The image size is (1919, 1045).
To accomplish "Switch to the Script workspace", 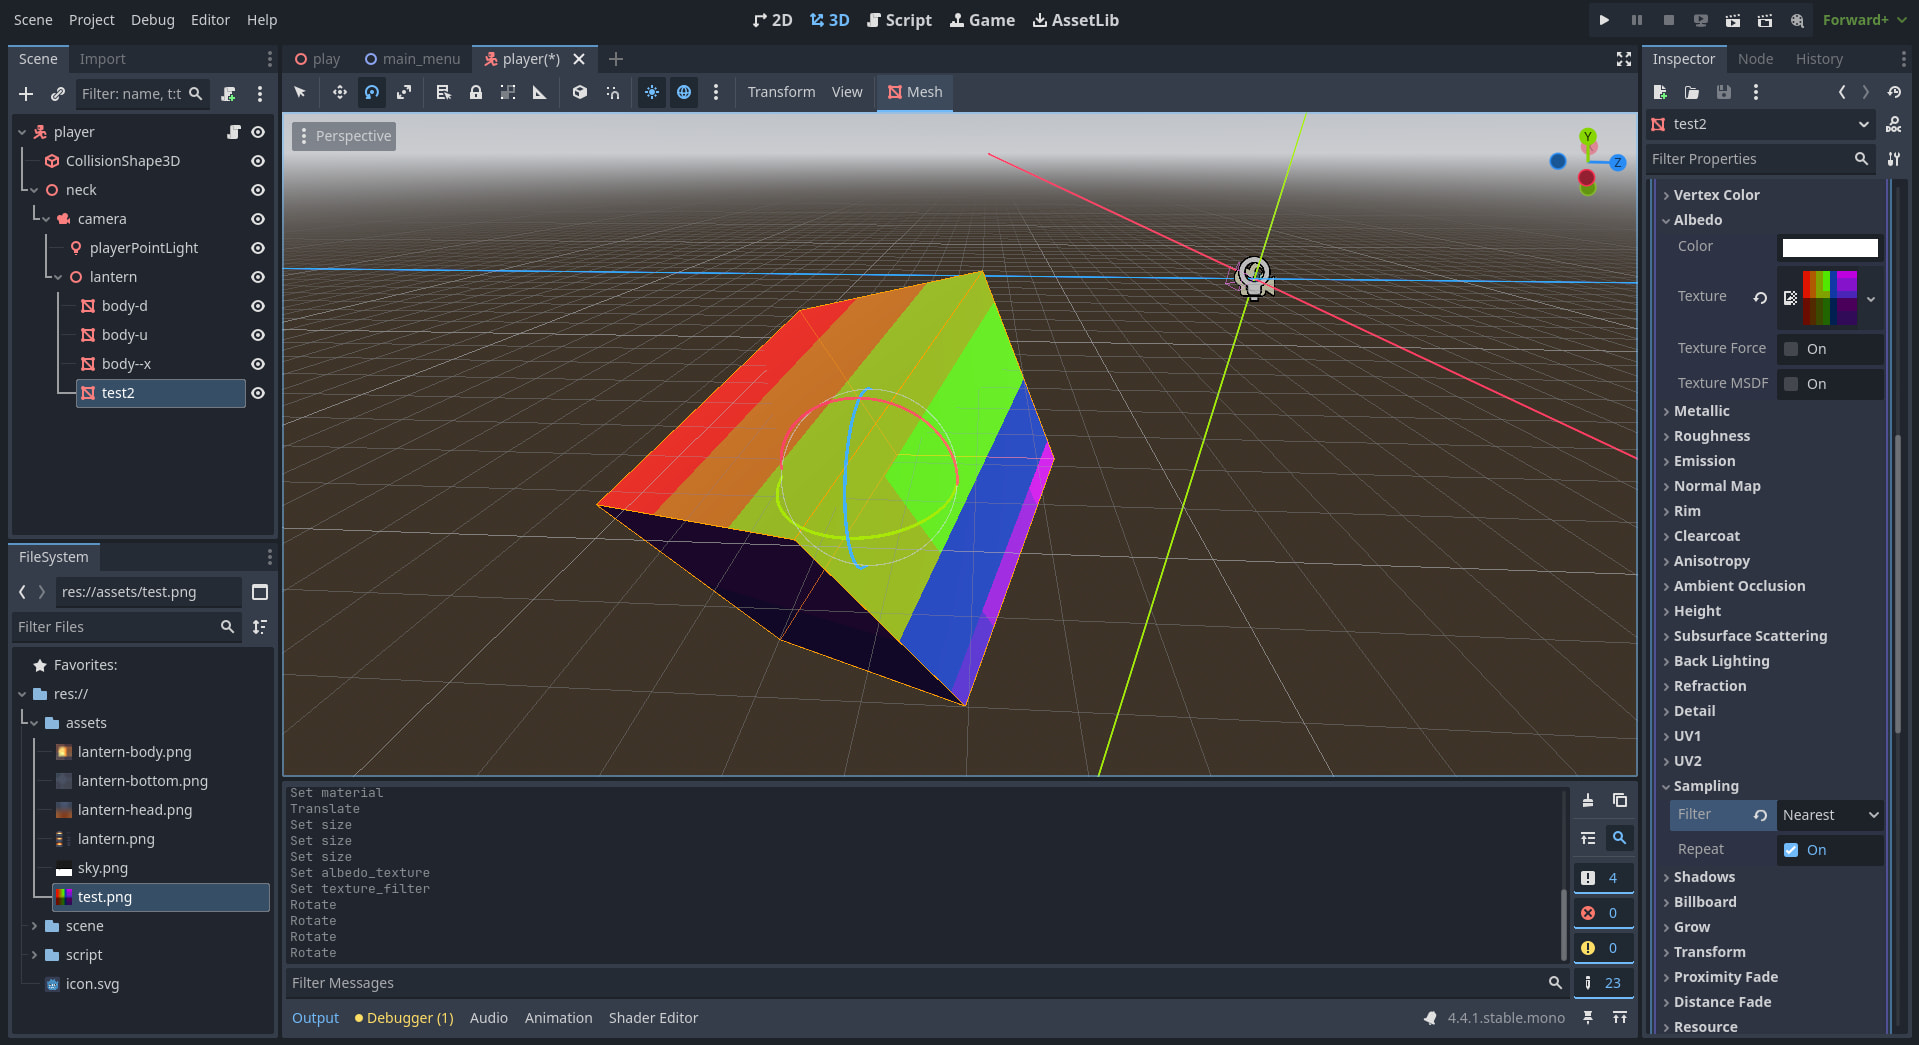I will click(x=898, y=20).
